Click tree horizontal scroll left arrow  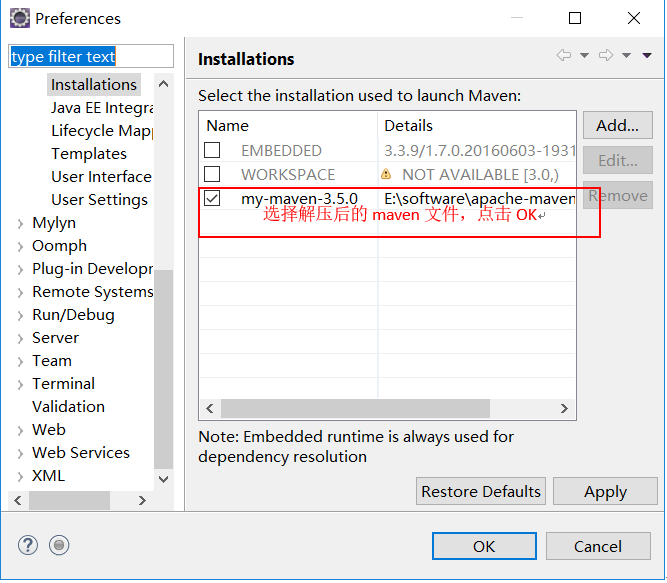point(17,501)
